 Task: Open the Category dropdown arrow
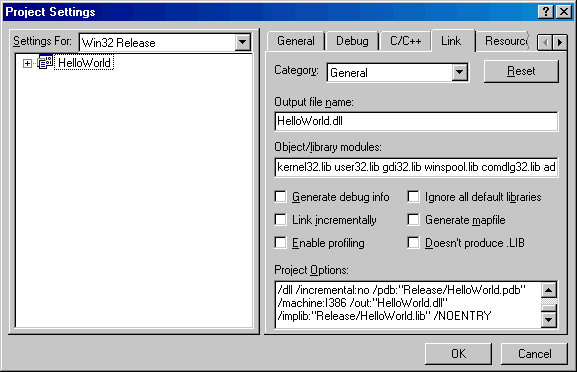click(x=460, y=72)
